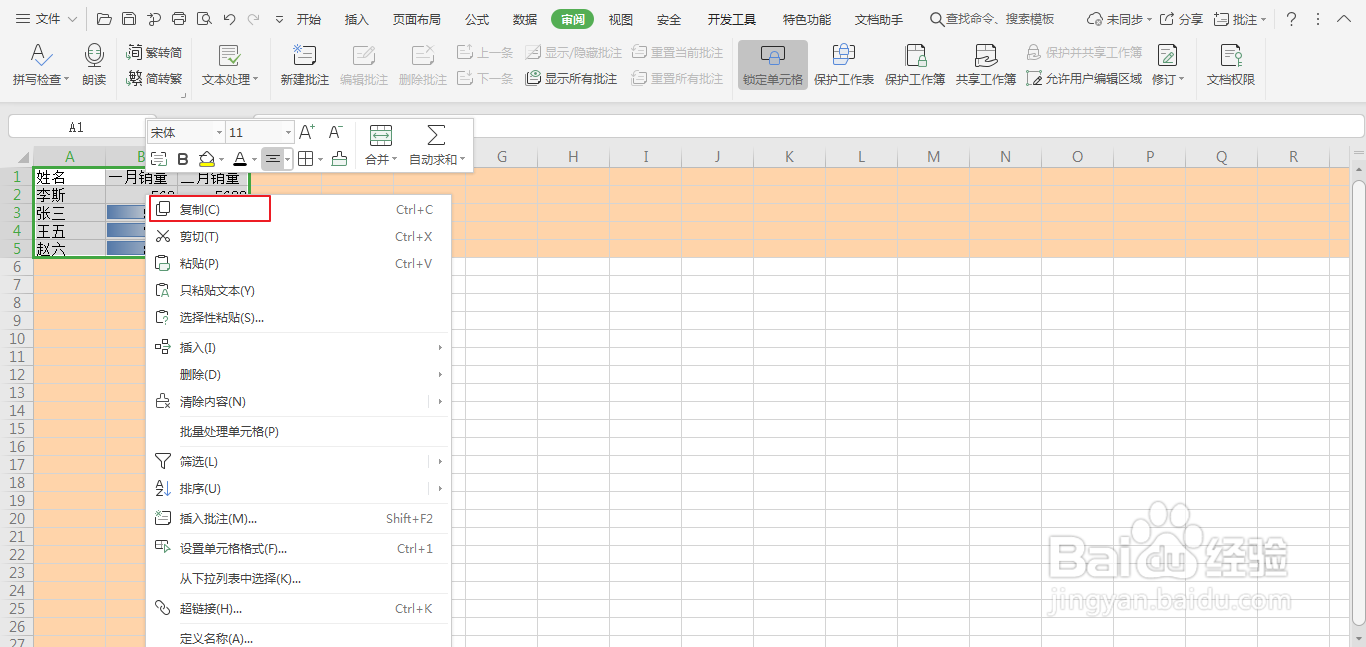
Task: Click the A1 name box
Action: pos(77,128)
